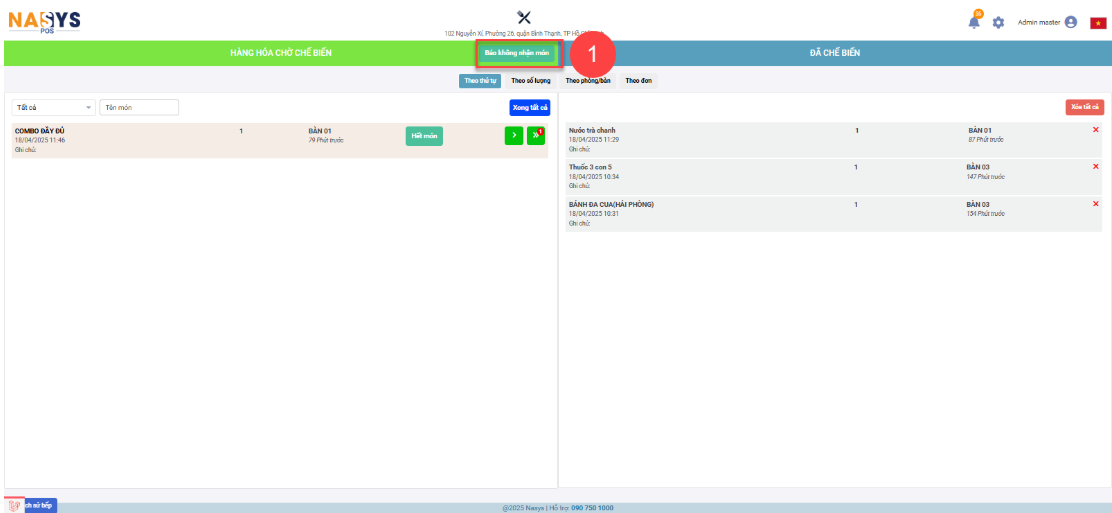This screenshot has width=1112, height=513.
Task: Remove Nước trà chanh with red X
Action: coord(1096,130)
